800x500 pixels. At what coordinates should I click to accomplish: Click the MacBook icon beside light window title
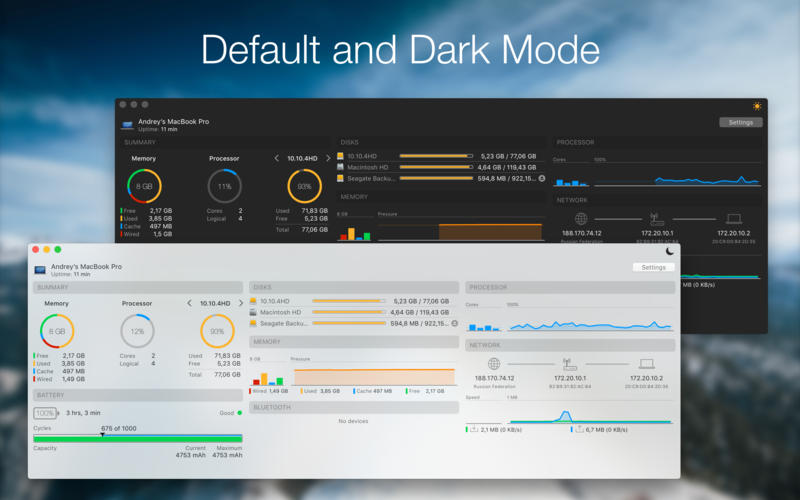40,270
